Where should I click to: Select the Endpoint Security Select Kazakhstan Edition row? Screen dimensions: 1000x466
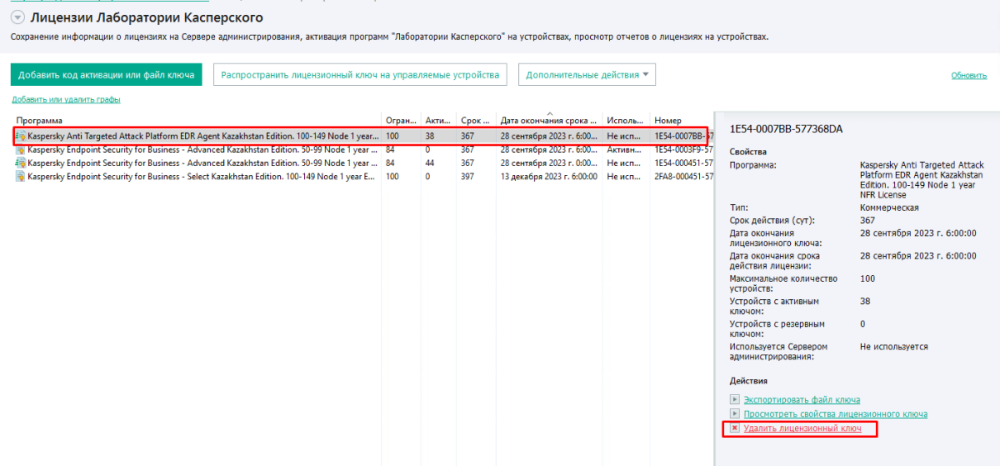tap(200, 176)
